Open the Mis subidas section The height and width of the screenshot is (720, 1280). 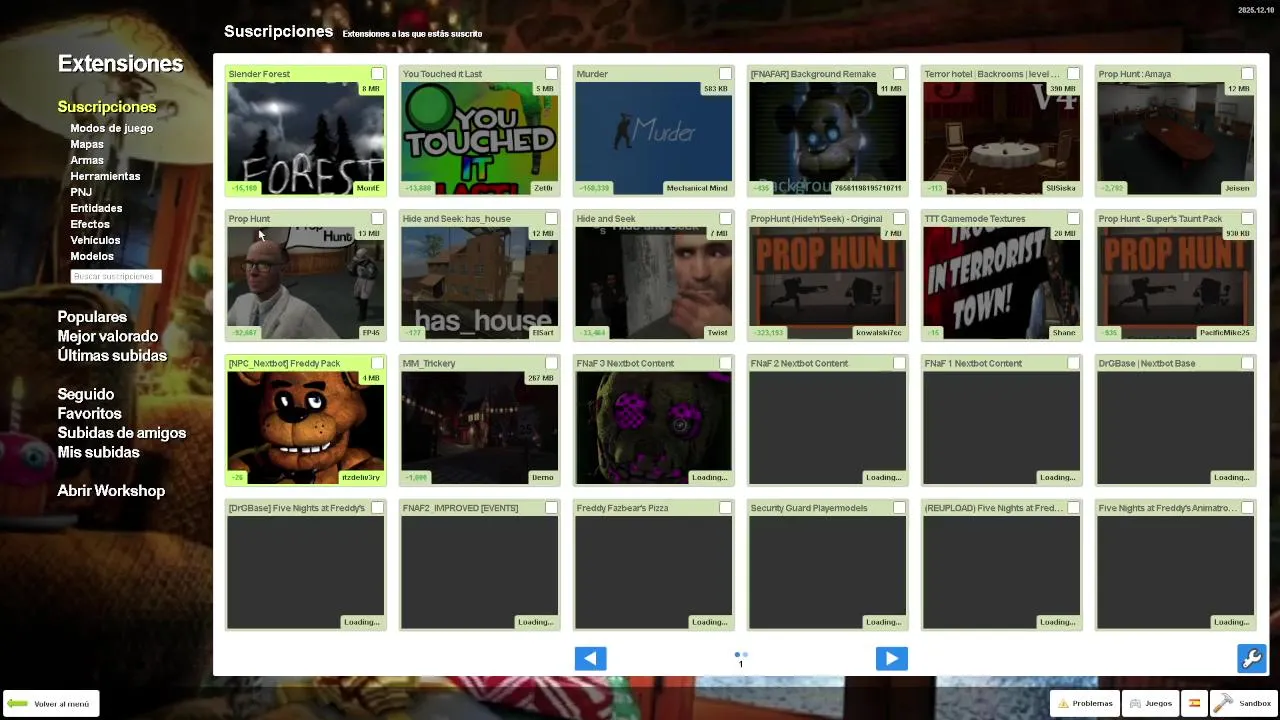[98, 452]
